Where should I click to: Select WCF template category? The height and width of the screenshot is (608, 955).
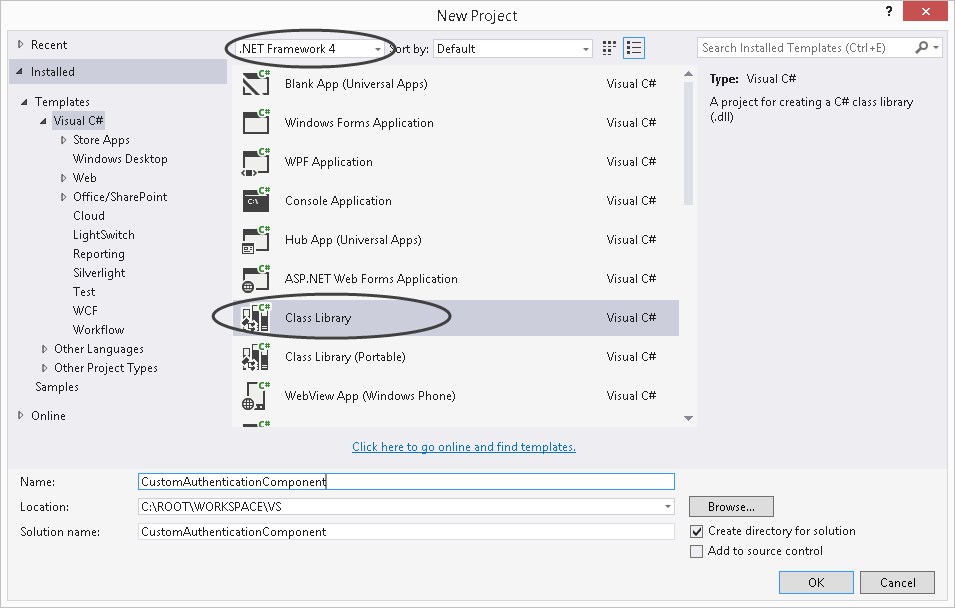point(85,311)
